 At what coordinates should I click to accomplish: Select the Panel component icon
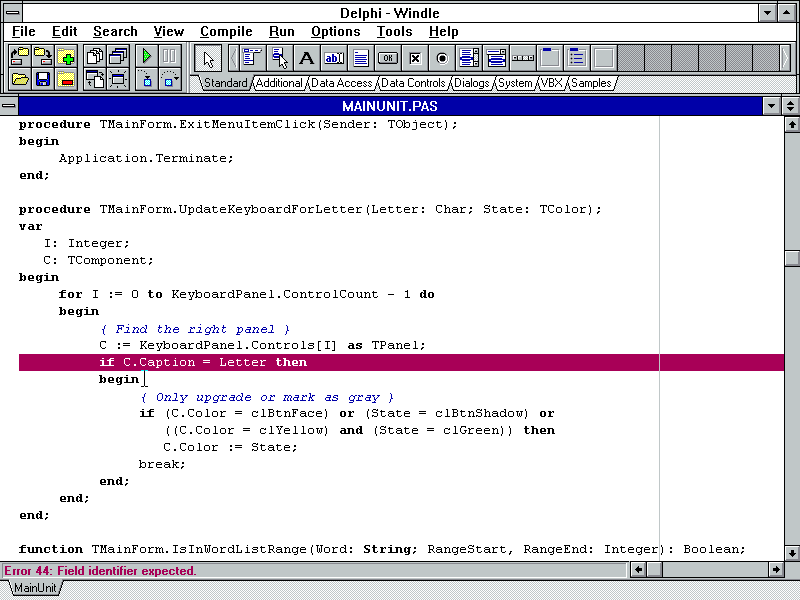pos(604,58)
